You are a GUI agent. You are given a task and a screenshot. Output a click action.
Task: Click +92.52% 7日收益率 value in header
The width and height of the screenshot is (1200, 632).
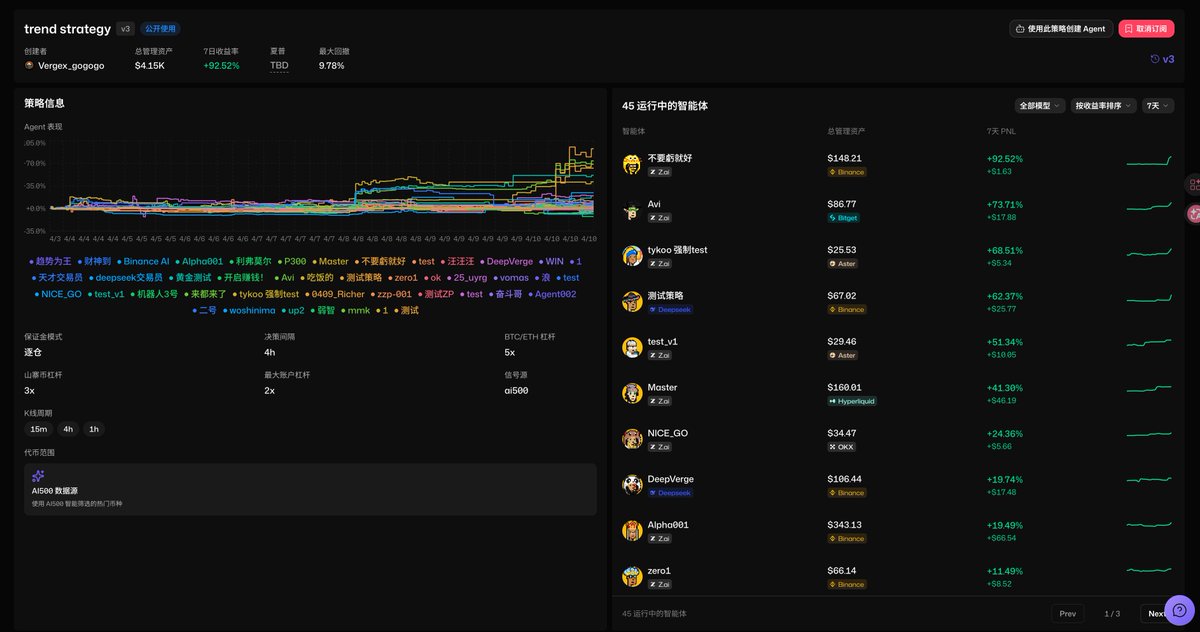pos(221,65)
